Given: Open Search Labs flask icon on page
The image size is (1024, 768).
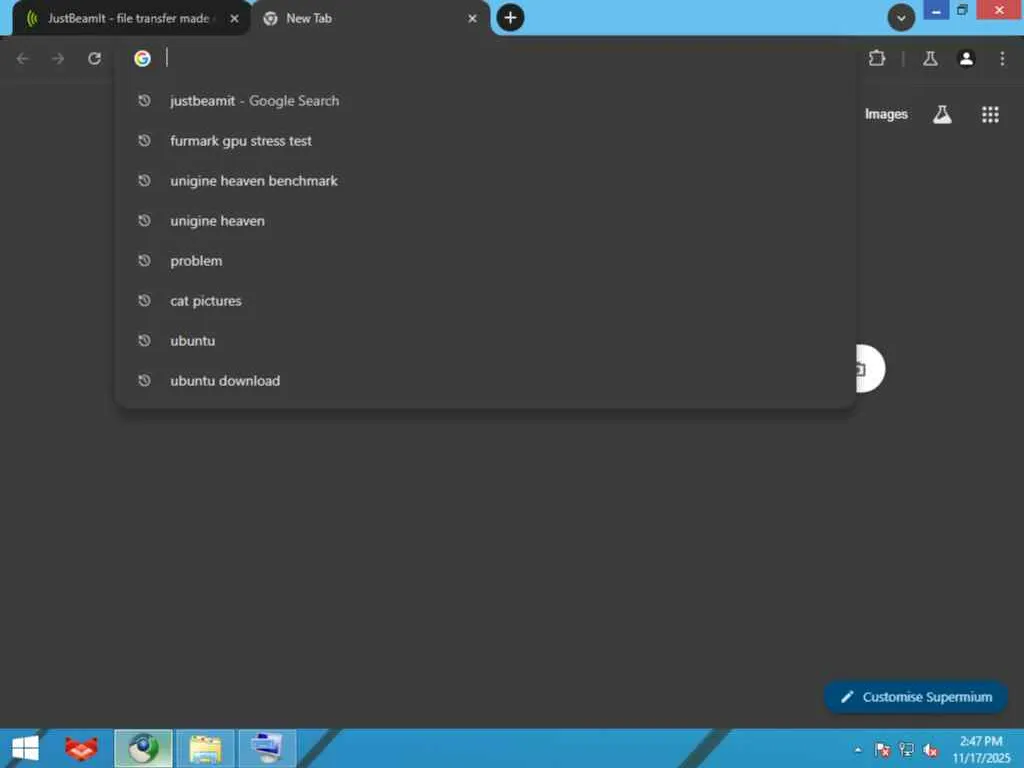Looking at the screenshot, I should (942, 114).
